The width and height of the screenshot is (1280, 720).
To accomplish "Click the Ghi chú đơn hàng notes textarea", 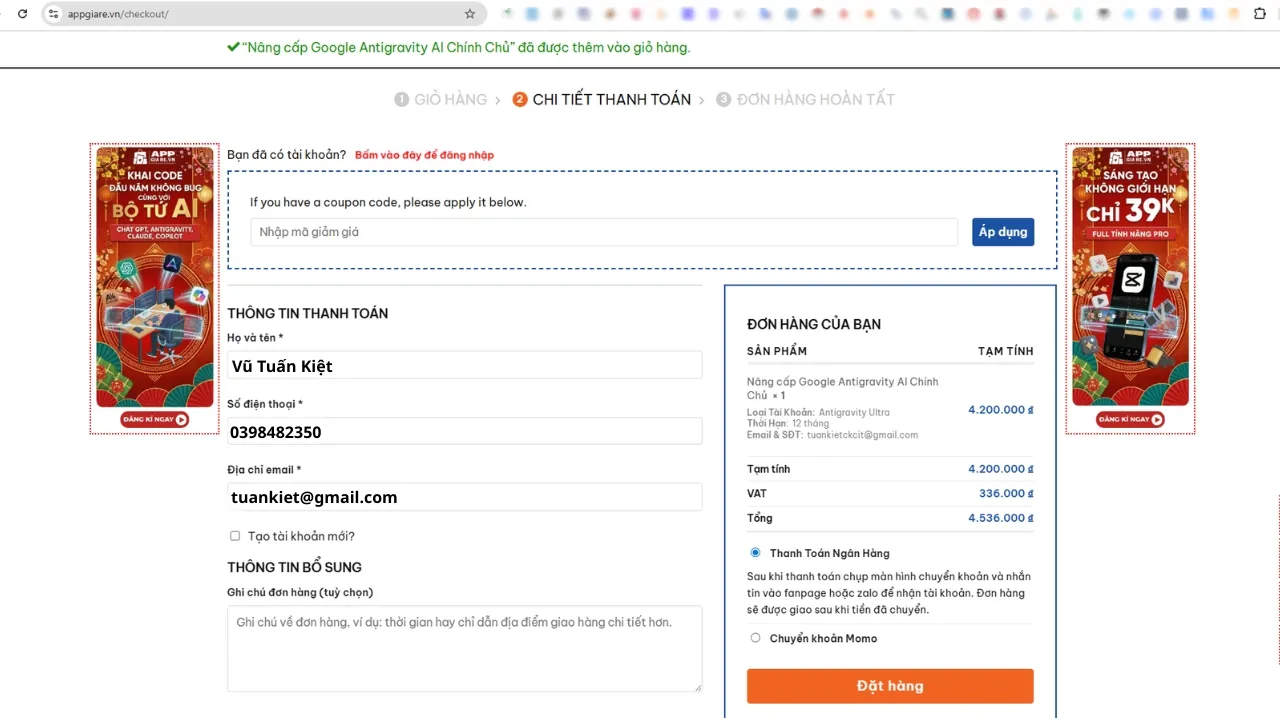I will tap(464, 648).
